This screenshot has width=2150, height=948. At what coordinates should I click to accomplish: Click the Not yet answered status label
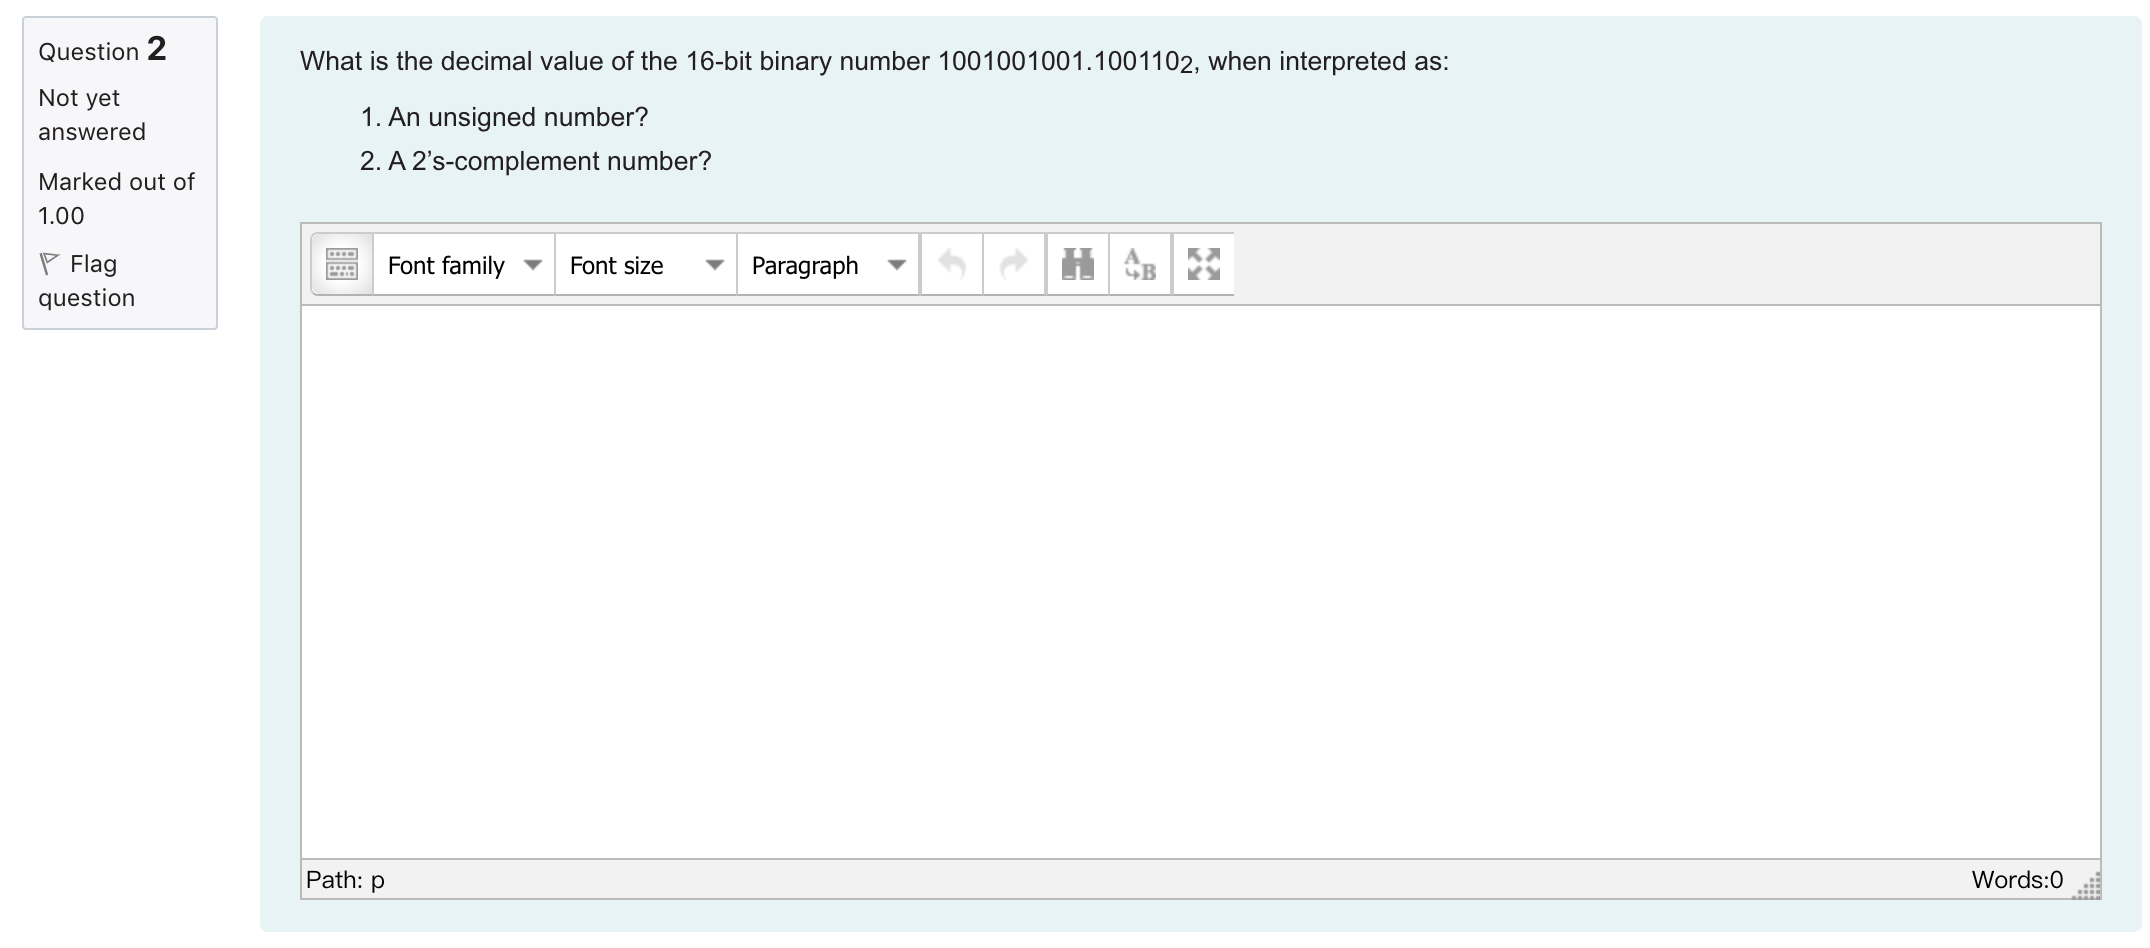(x=91, y=114)
